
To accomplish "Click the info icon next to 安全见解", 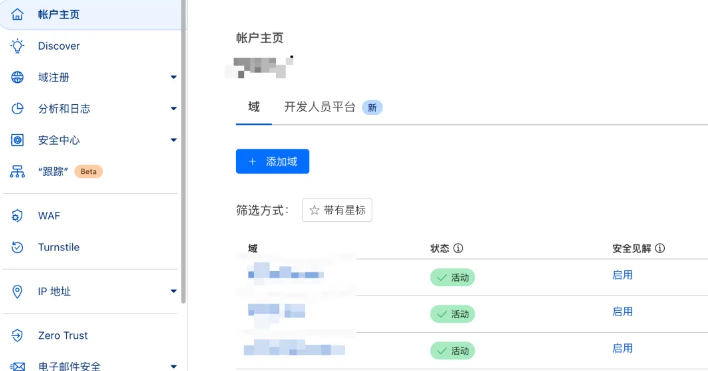I will coord(660,248).
